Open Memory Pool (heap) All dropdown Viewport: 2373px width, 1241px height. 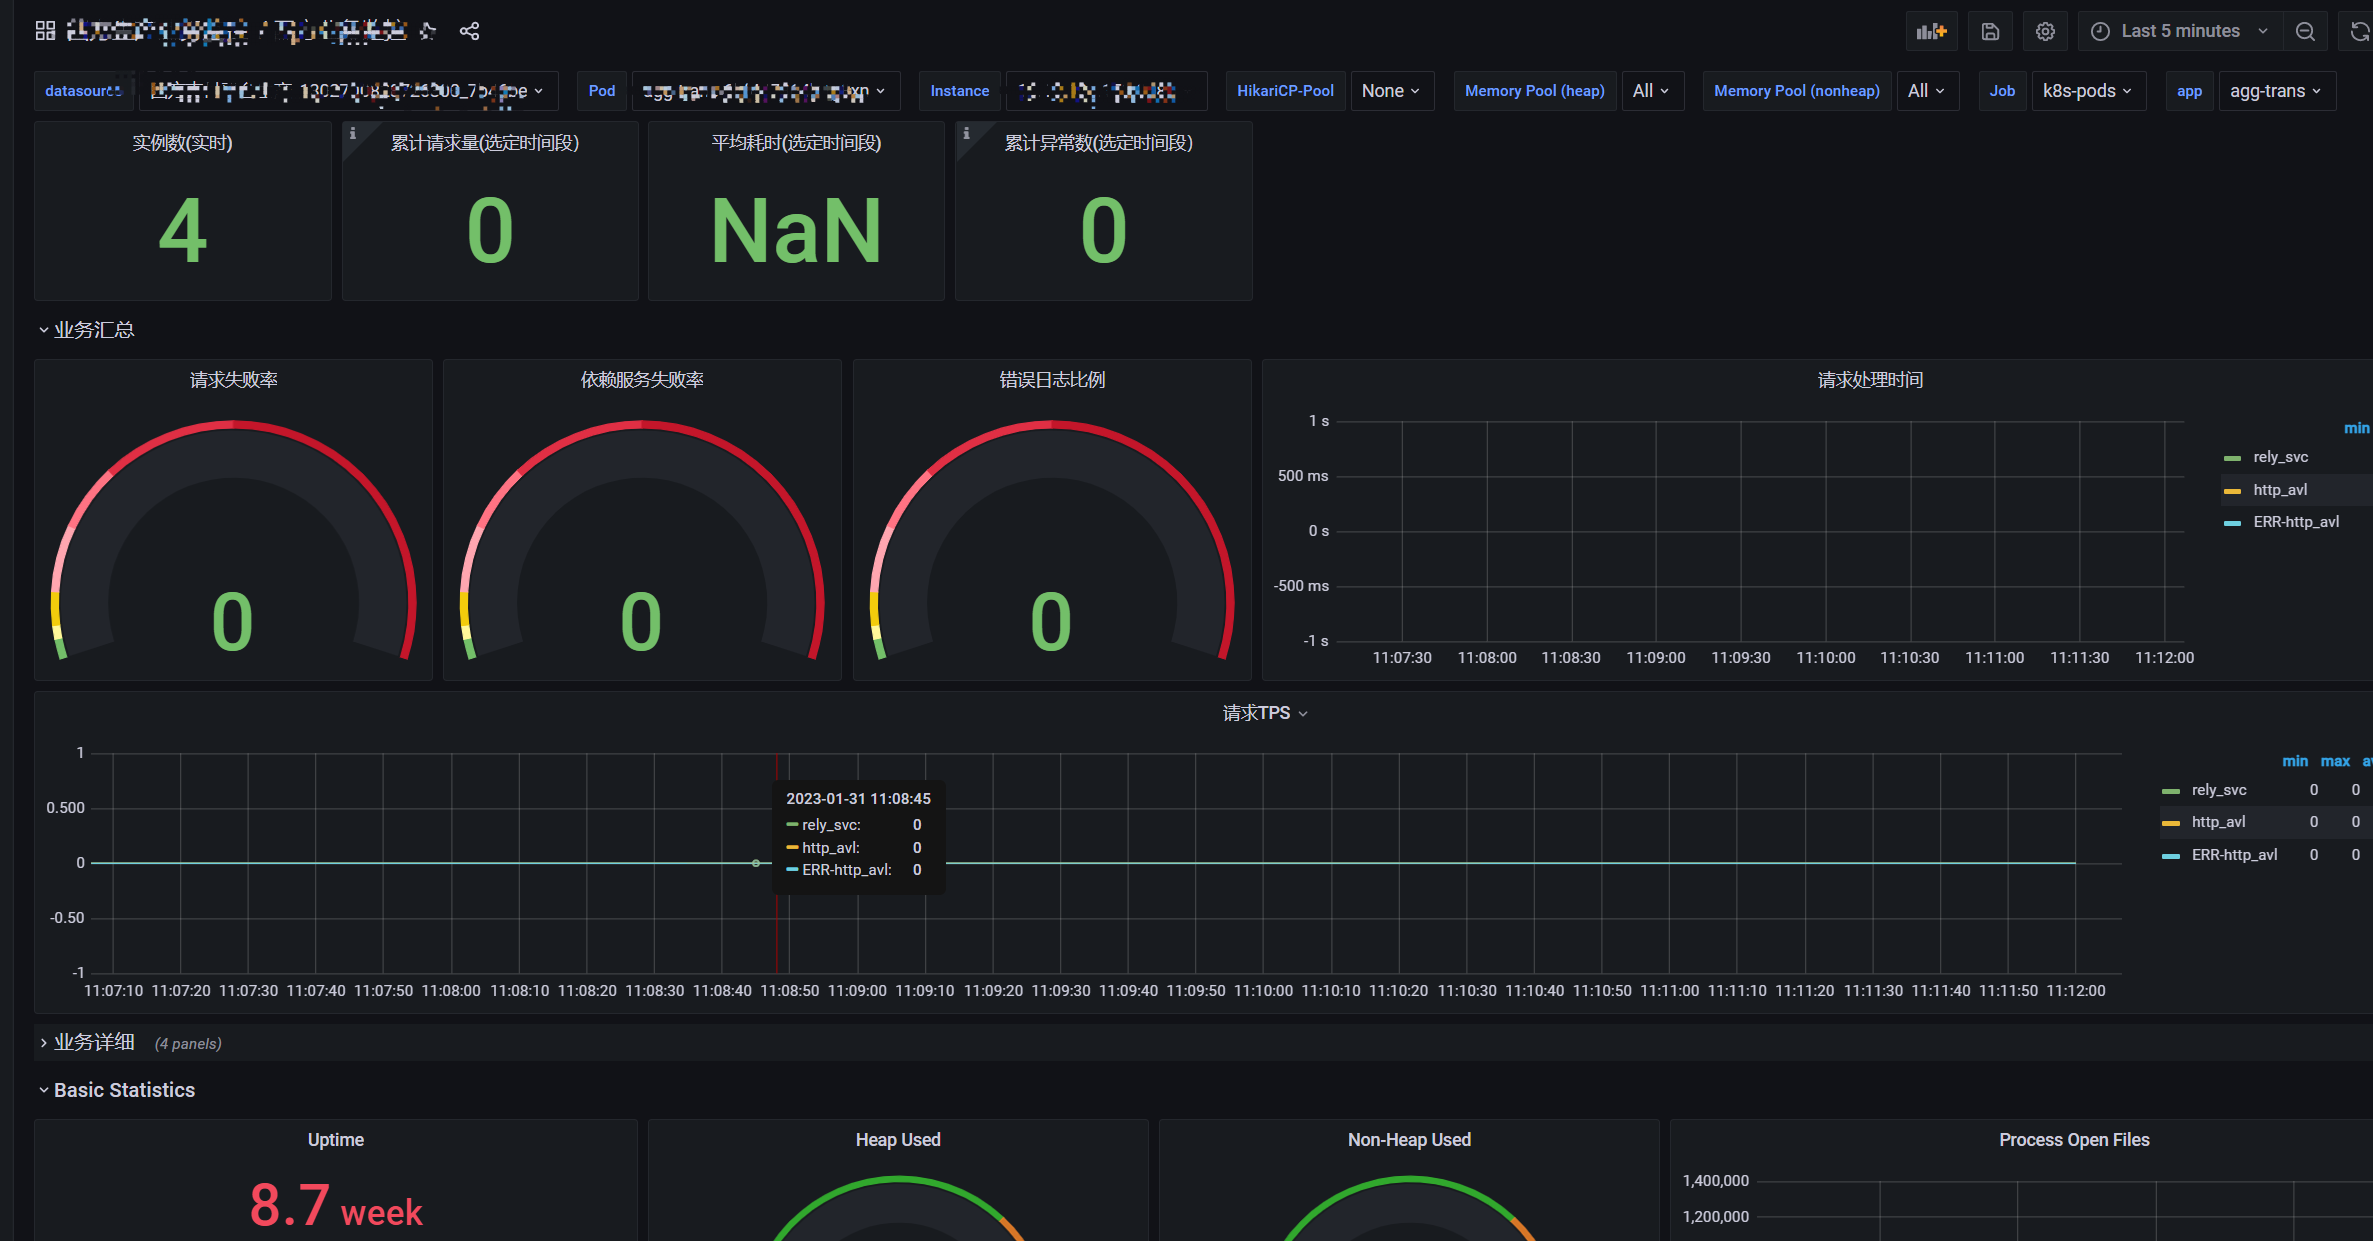(x=1651, y=91)
